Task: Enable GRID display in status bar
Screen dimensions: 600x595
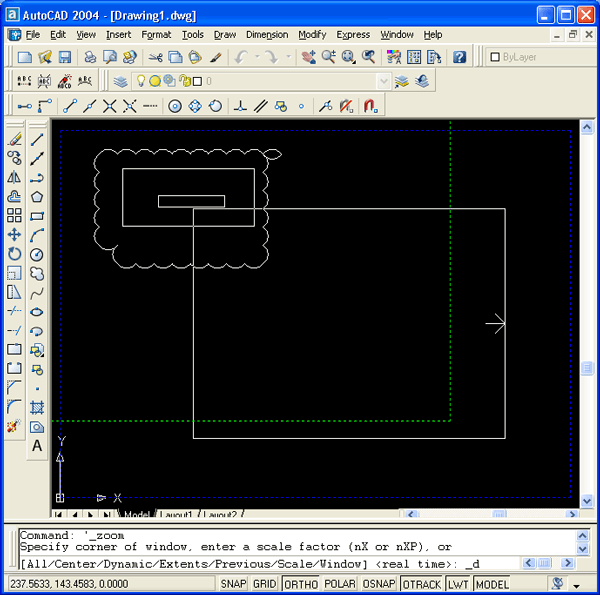Action: pos(264,584)
